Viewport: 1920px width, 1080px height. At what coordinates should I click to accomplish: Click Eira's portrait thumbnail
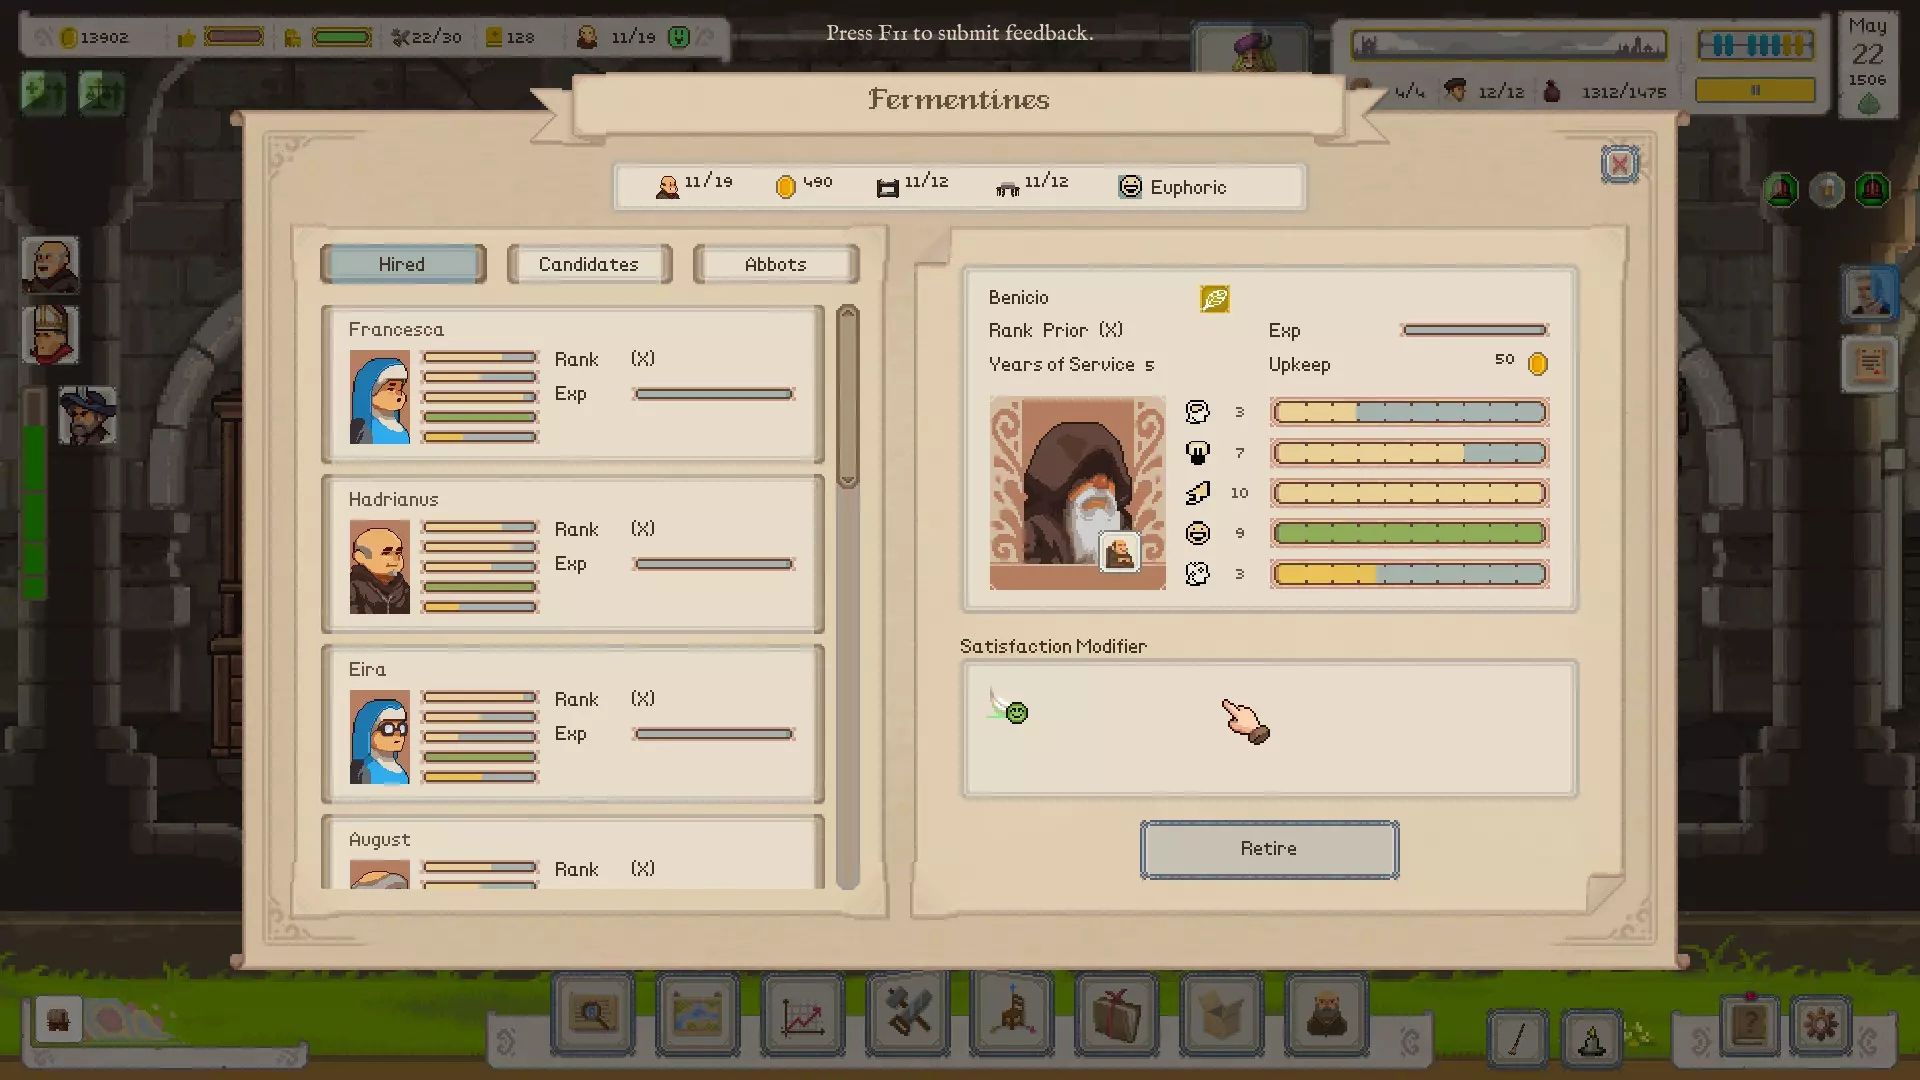379,737
